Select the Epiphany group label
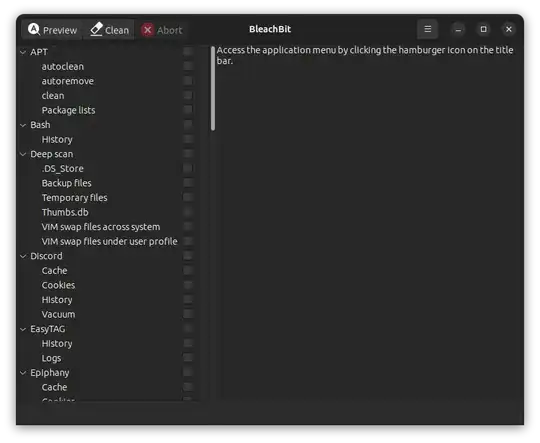The width and height of the screenshot is (540, 443). click(x=50, y=373)
